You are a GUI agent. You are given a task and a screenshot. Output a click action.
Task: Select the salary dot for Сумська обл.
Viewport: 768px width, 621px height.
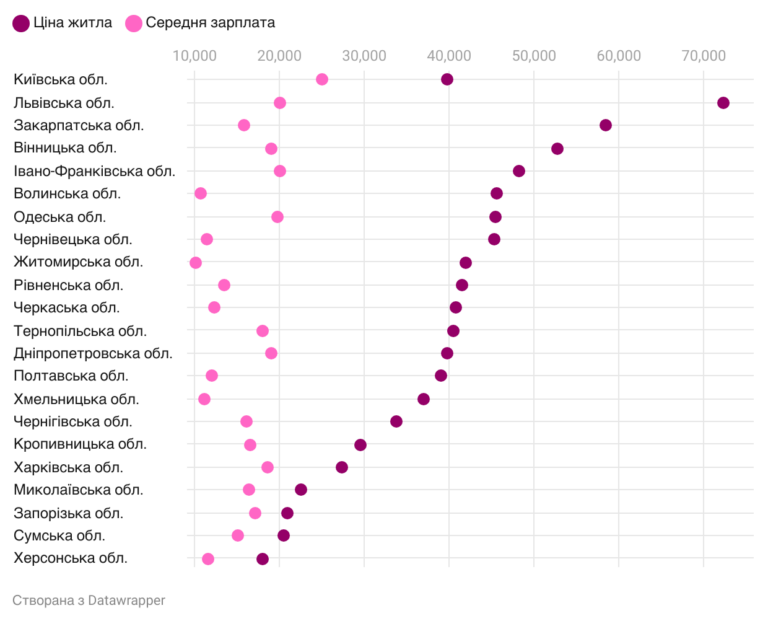point(238,535)
